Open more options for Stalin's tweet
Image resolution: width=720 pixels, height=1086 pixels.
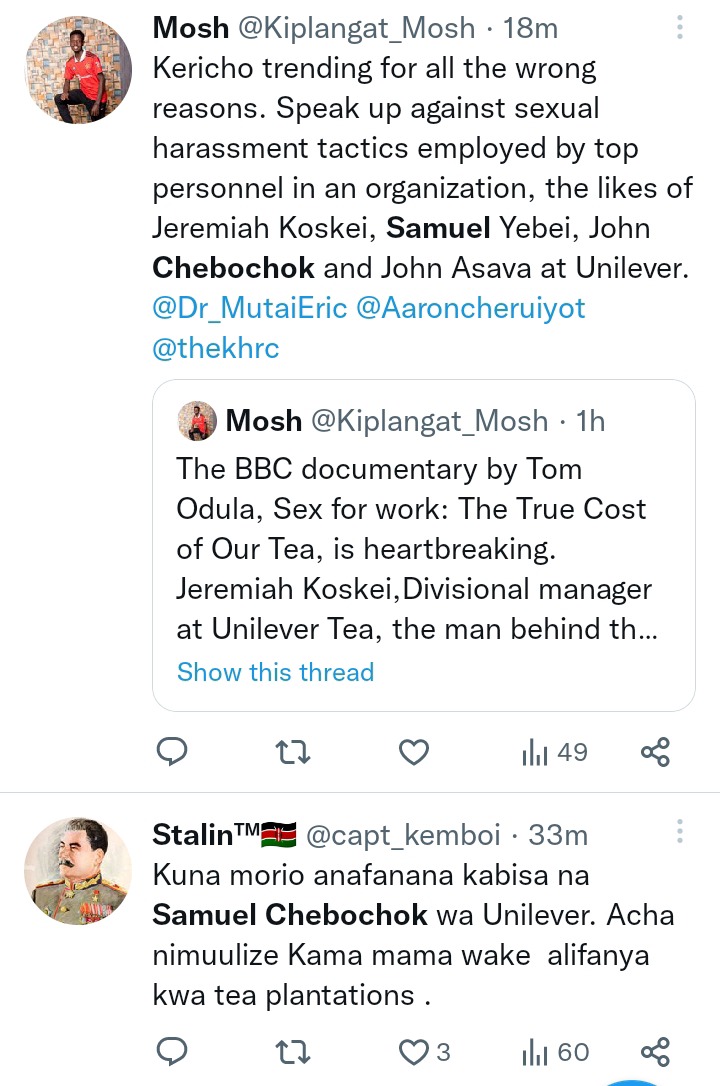[680, 832]
